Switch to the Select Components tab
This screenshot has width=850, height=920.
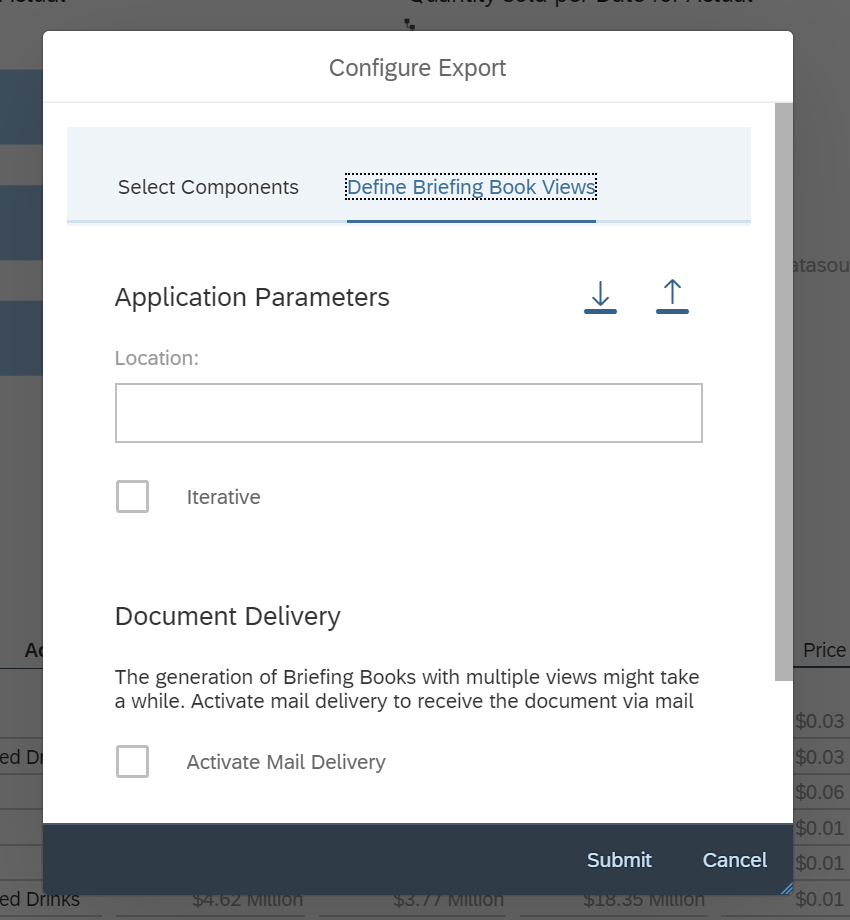(x=208, y=187)
